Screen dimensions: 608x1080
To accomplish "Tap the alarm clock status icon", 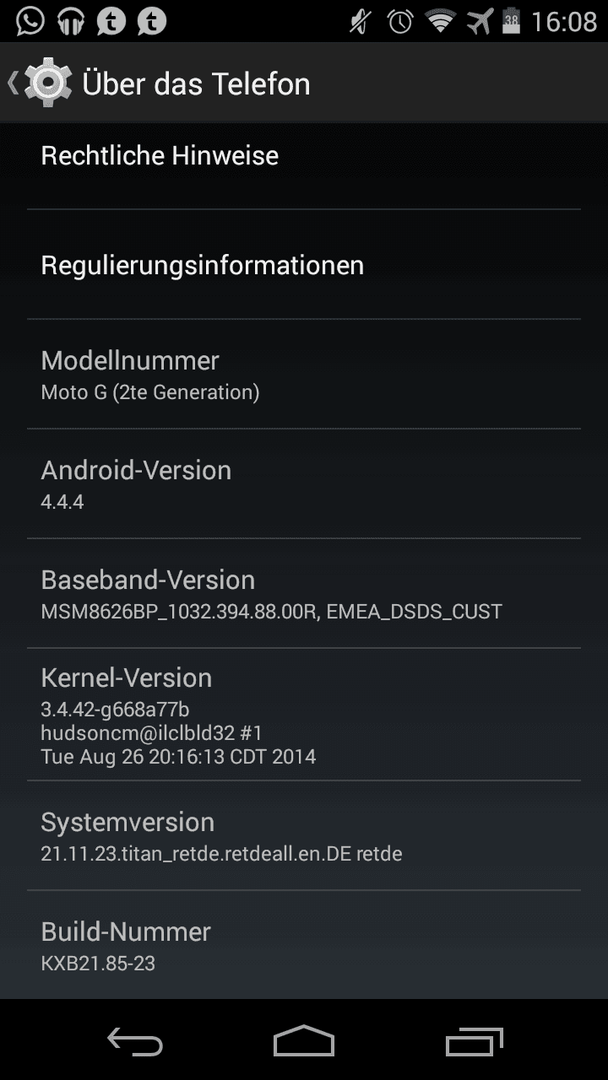I will (400, 22).
